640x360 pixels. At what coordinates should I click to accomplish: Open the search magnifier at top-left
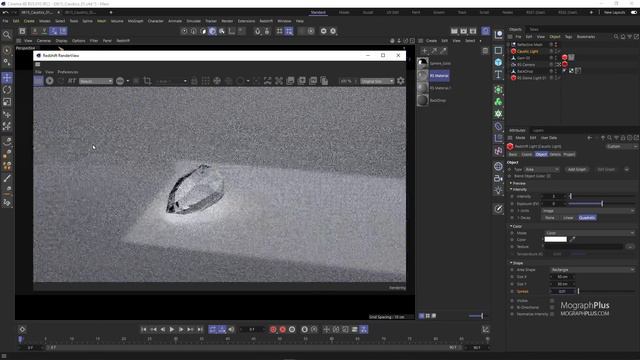pos(7,35)
